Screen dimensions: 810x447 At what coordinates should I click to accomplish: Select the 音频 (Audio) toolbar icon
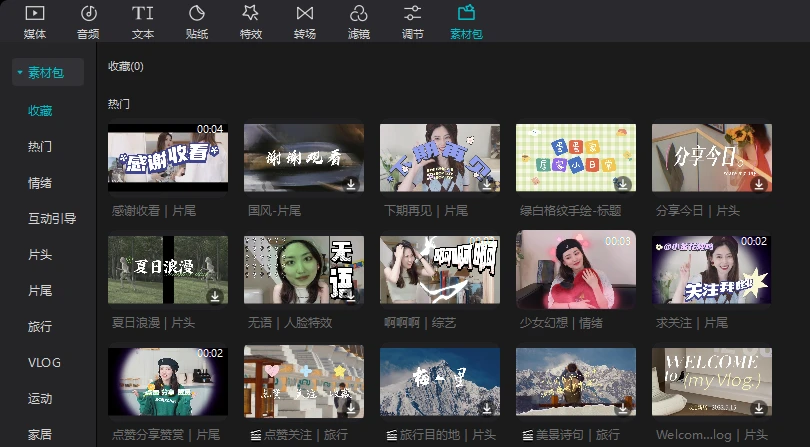coord(88,14)
